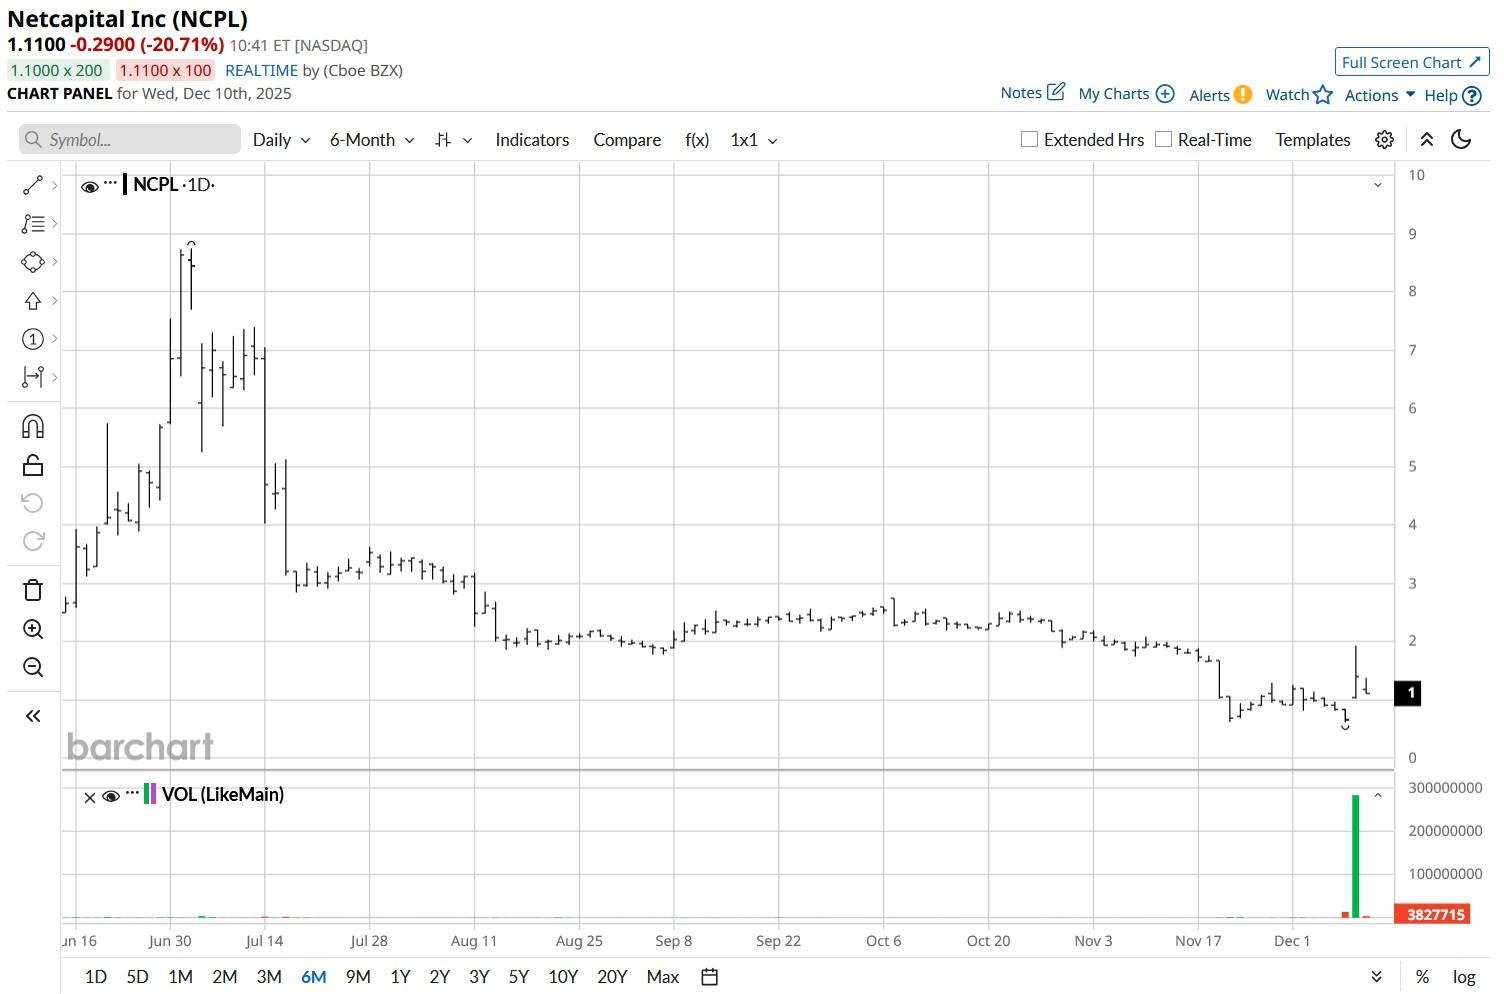Collapse the chart header with double chevron

point(1427,140)
